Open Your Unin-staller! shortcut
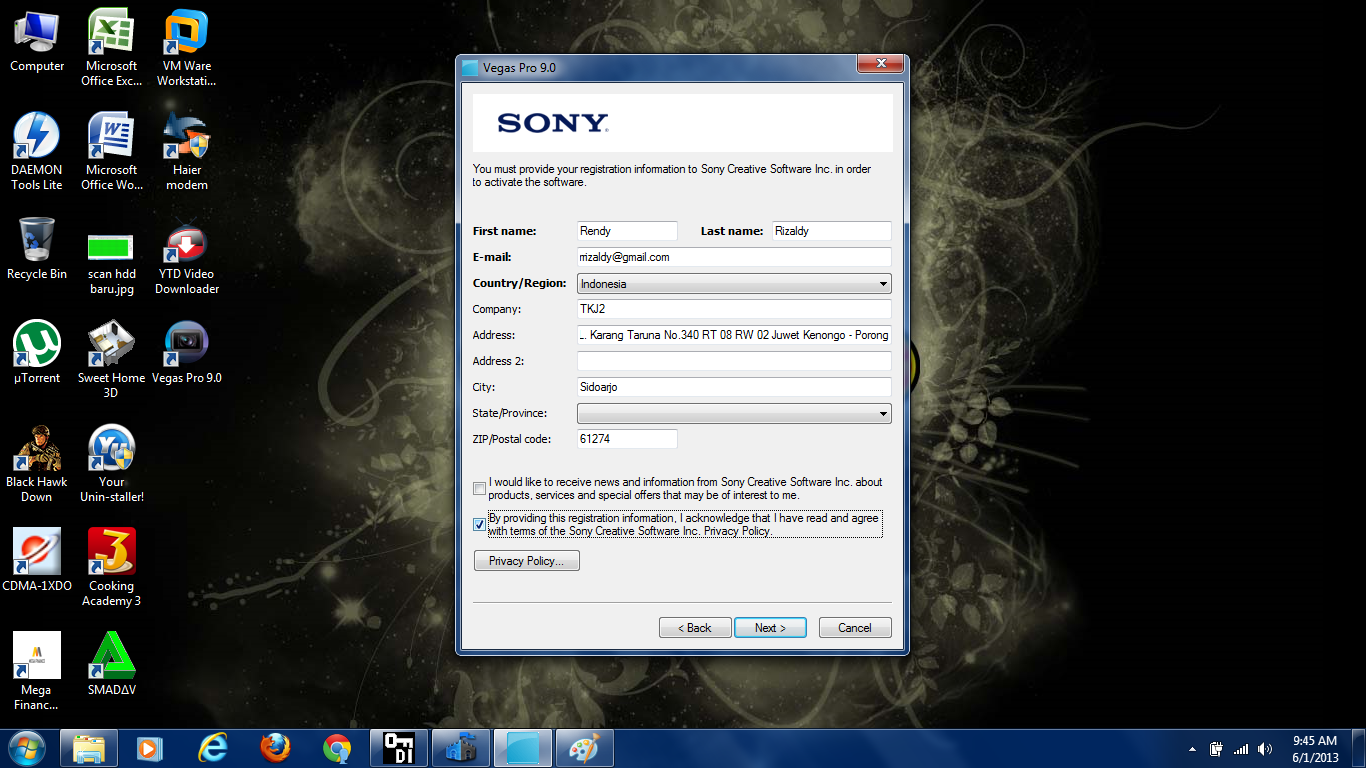Screen dimensions: 1366x768 click(x=111, y=464)
